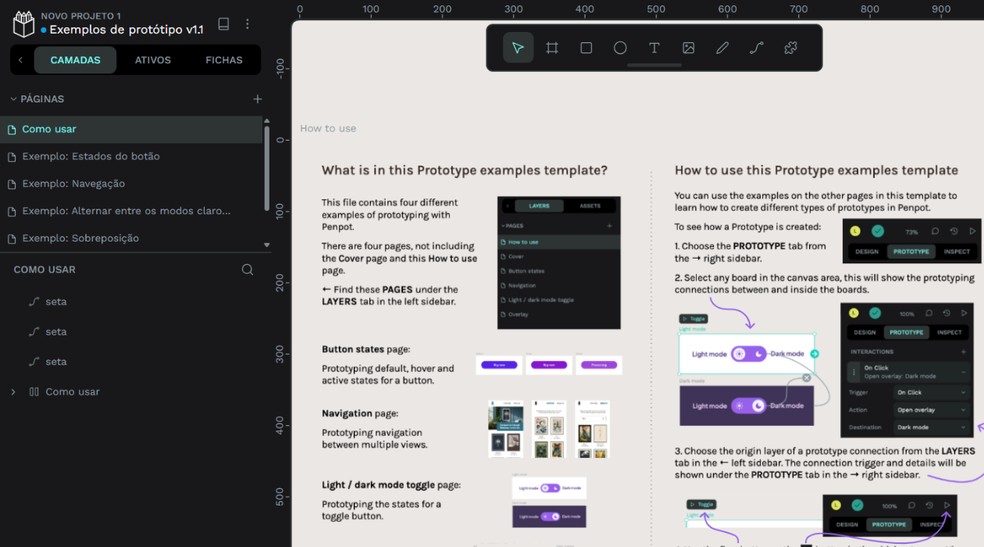Select the Path curve tool
This screenshot has height=547, width=984.
[756, 48]
